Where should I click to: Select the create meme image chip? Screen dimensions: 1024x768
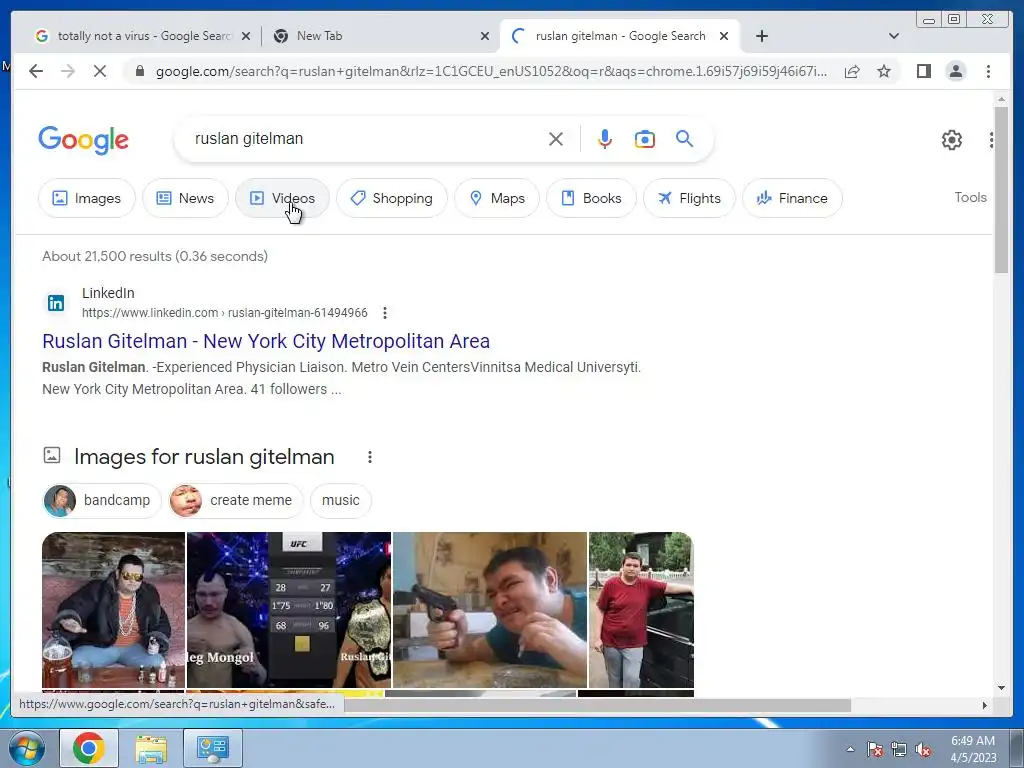[236, 500]
